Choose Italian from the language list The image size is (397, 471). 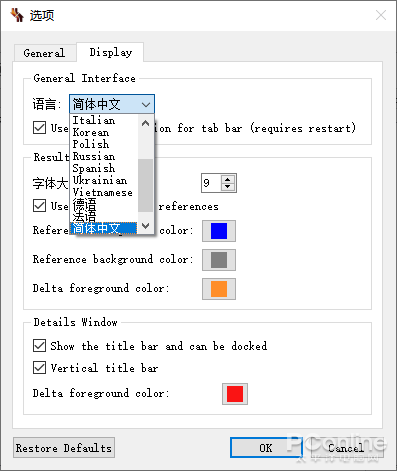point(94,120)
